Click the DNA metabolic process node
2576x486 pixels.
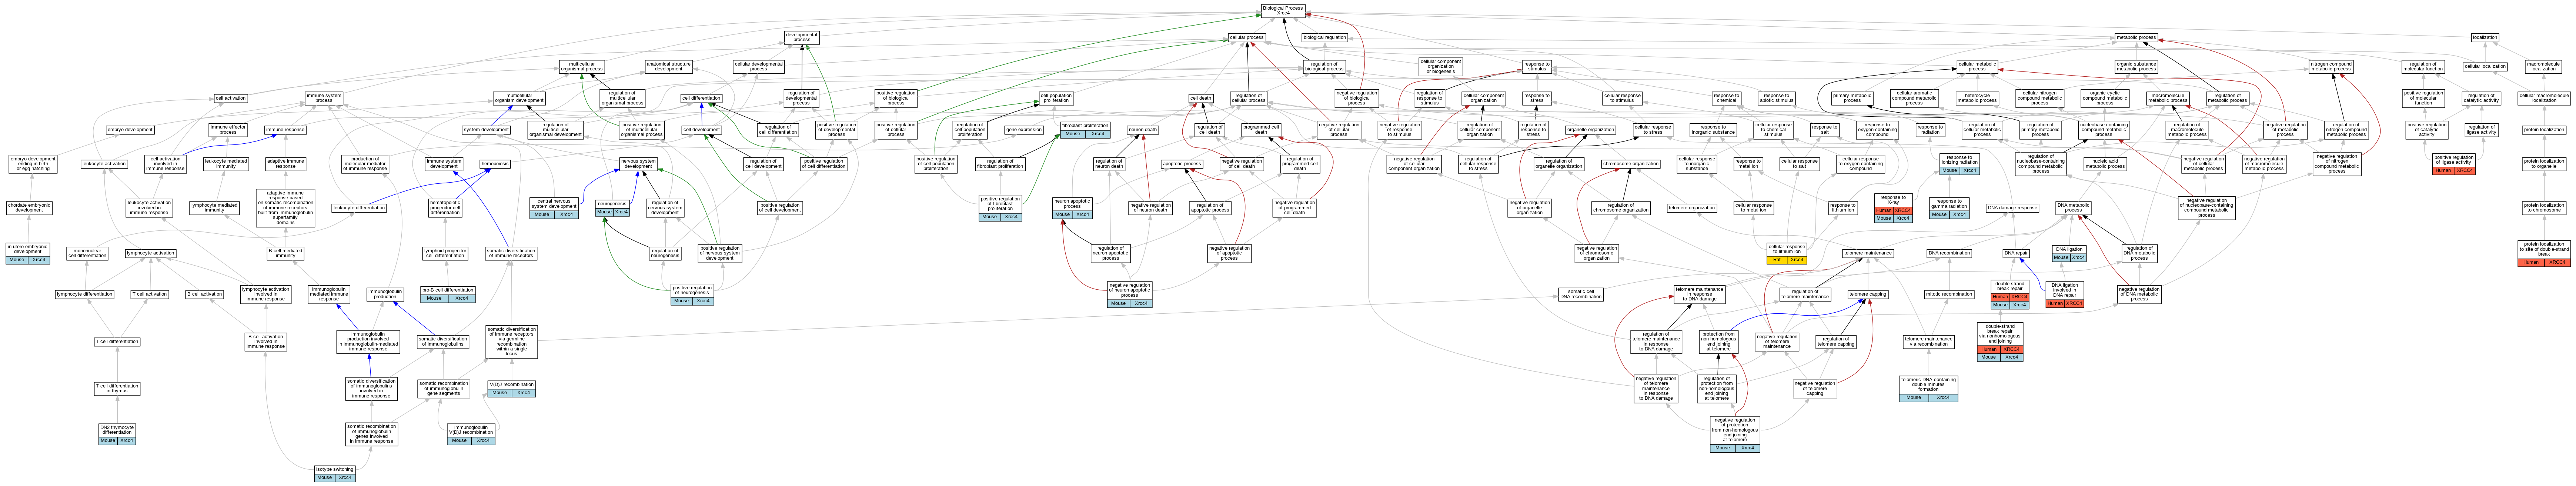coord(2073,208)
